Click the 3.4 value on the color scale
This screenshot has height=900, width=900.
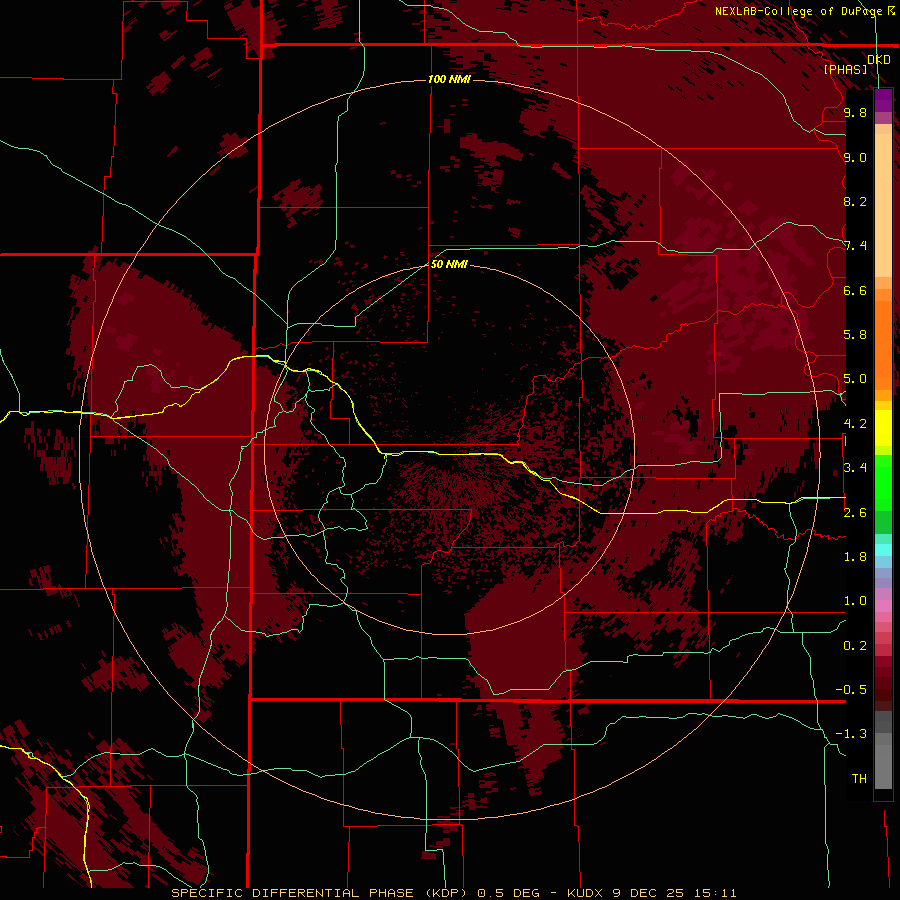point(855,468)
